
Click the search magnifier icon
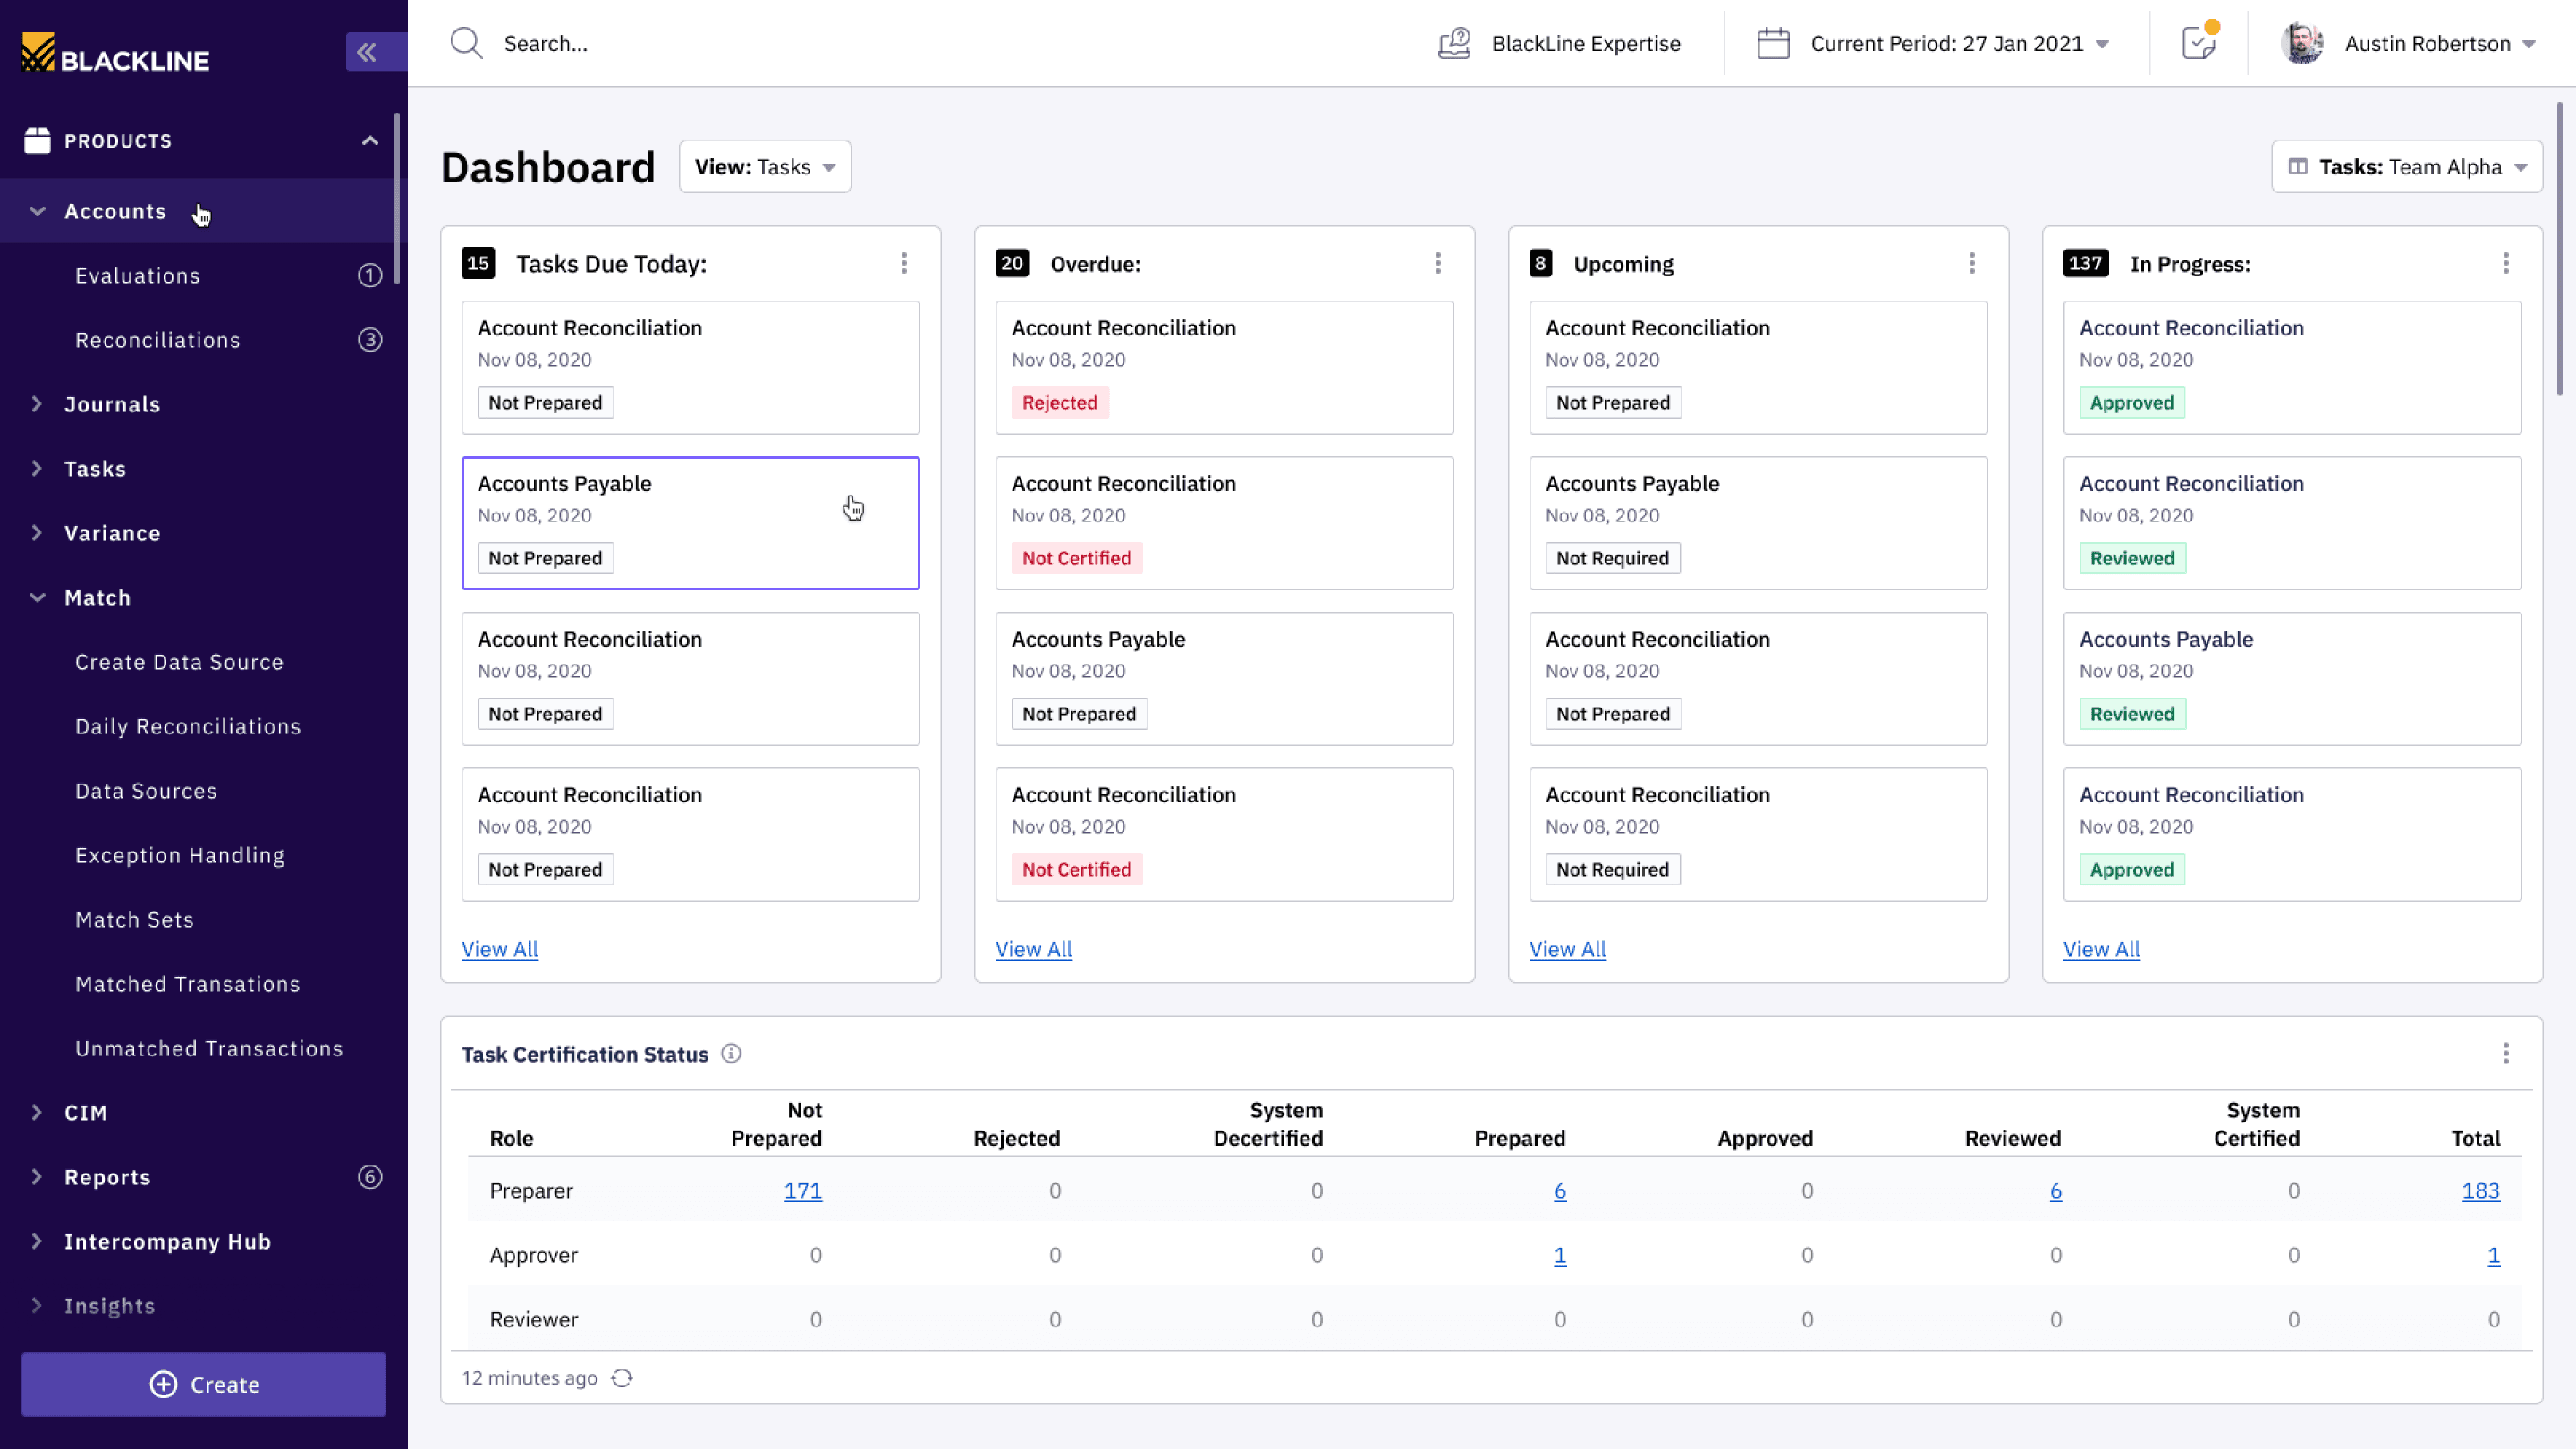point(466,43)
